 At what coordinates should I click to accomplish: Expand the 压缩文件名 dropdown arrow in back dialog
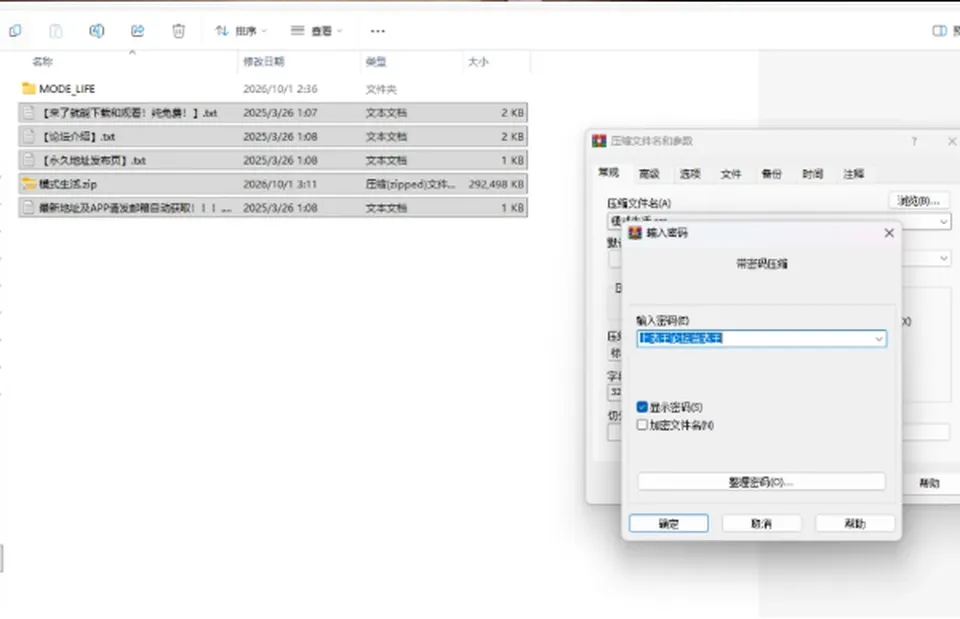click(943, 222)
